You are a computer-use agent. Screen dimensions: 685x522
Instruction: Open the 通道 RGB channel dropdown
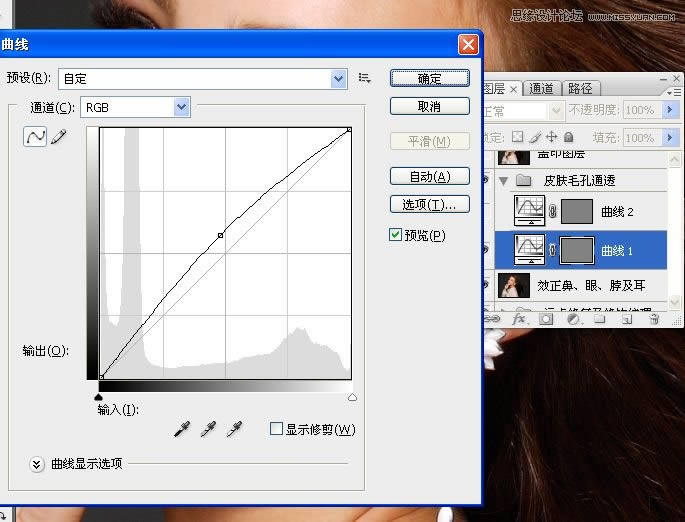181,107
